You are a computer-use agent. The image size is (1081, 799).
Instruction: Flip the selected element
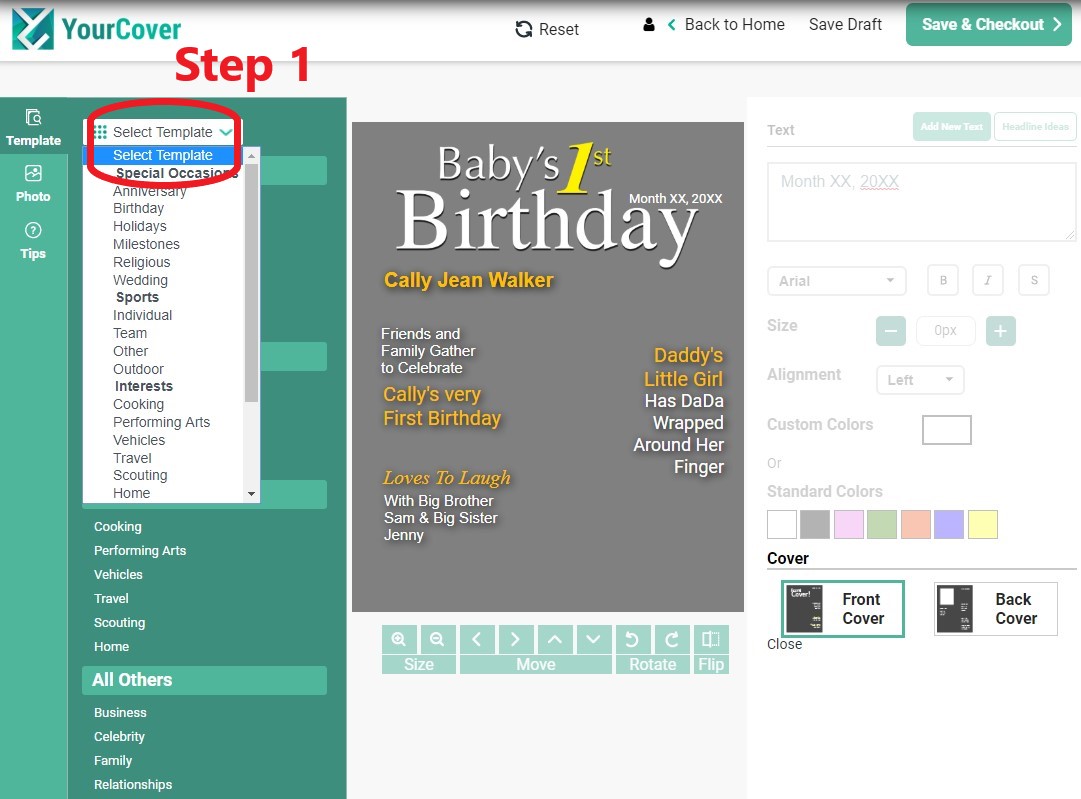click(x=711, y=638)
